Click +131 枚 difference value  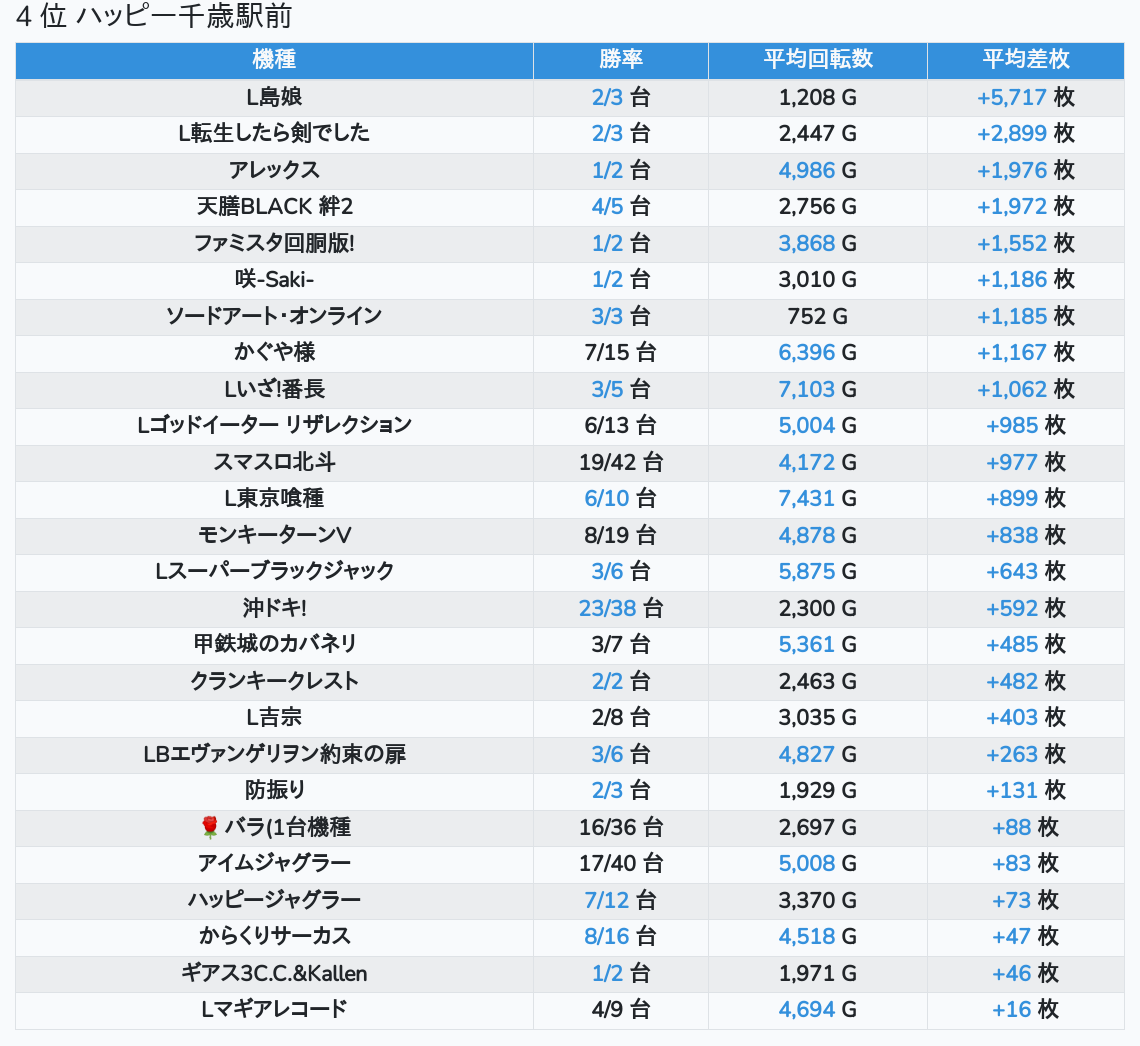pyautogui.click(x=1026, y=790)
